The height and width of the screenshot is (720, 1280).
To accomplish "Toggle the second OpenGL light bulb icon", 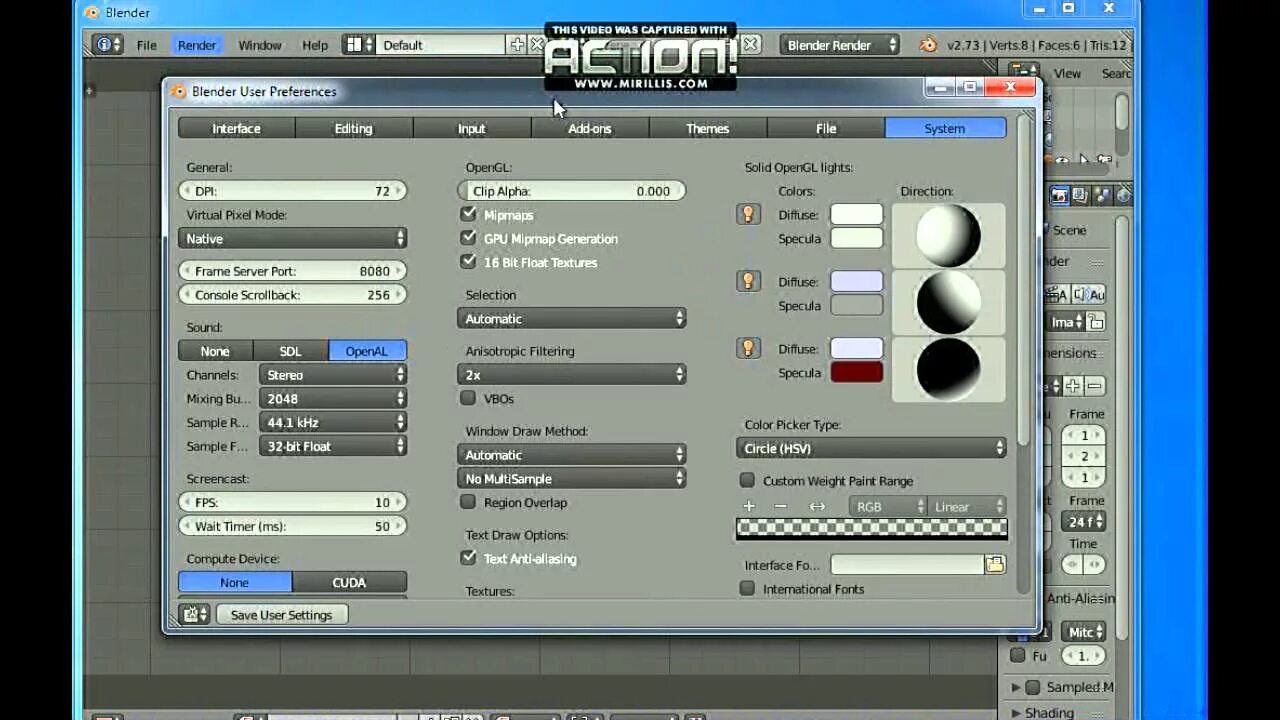I will (748, 281).
